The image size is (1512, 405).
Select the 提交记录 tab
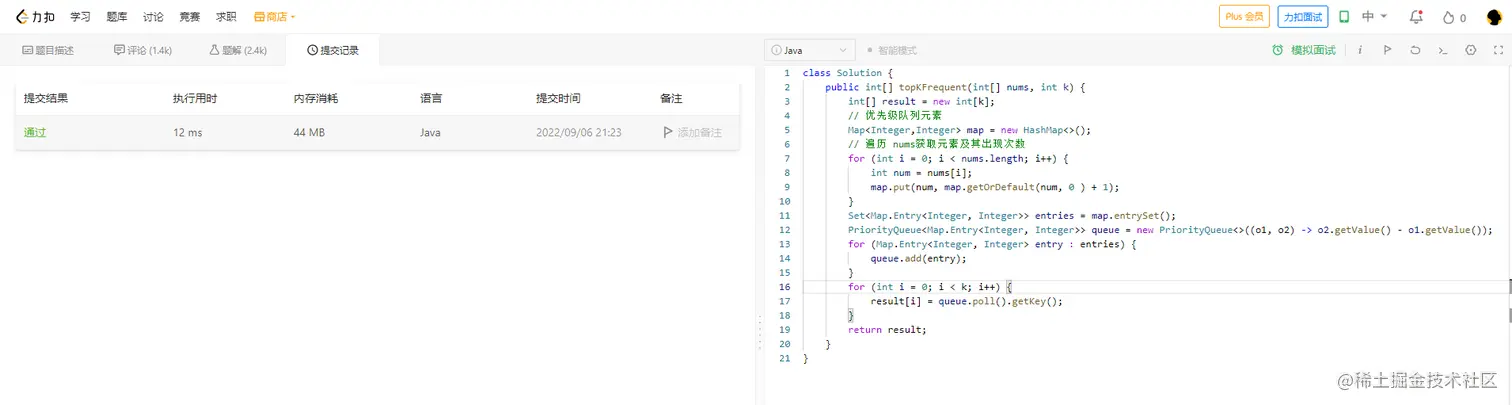332,50
